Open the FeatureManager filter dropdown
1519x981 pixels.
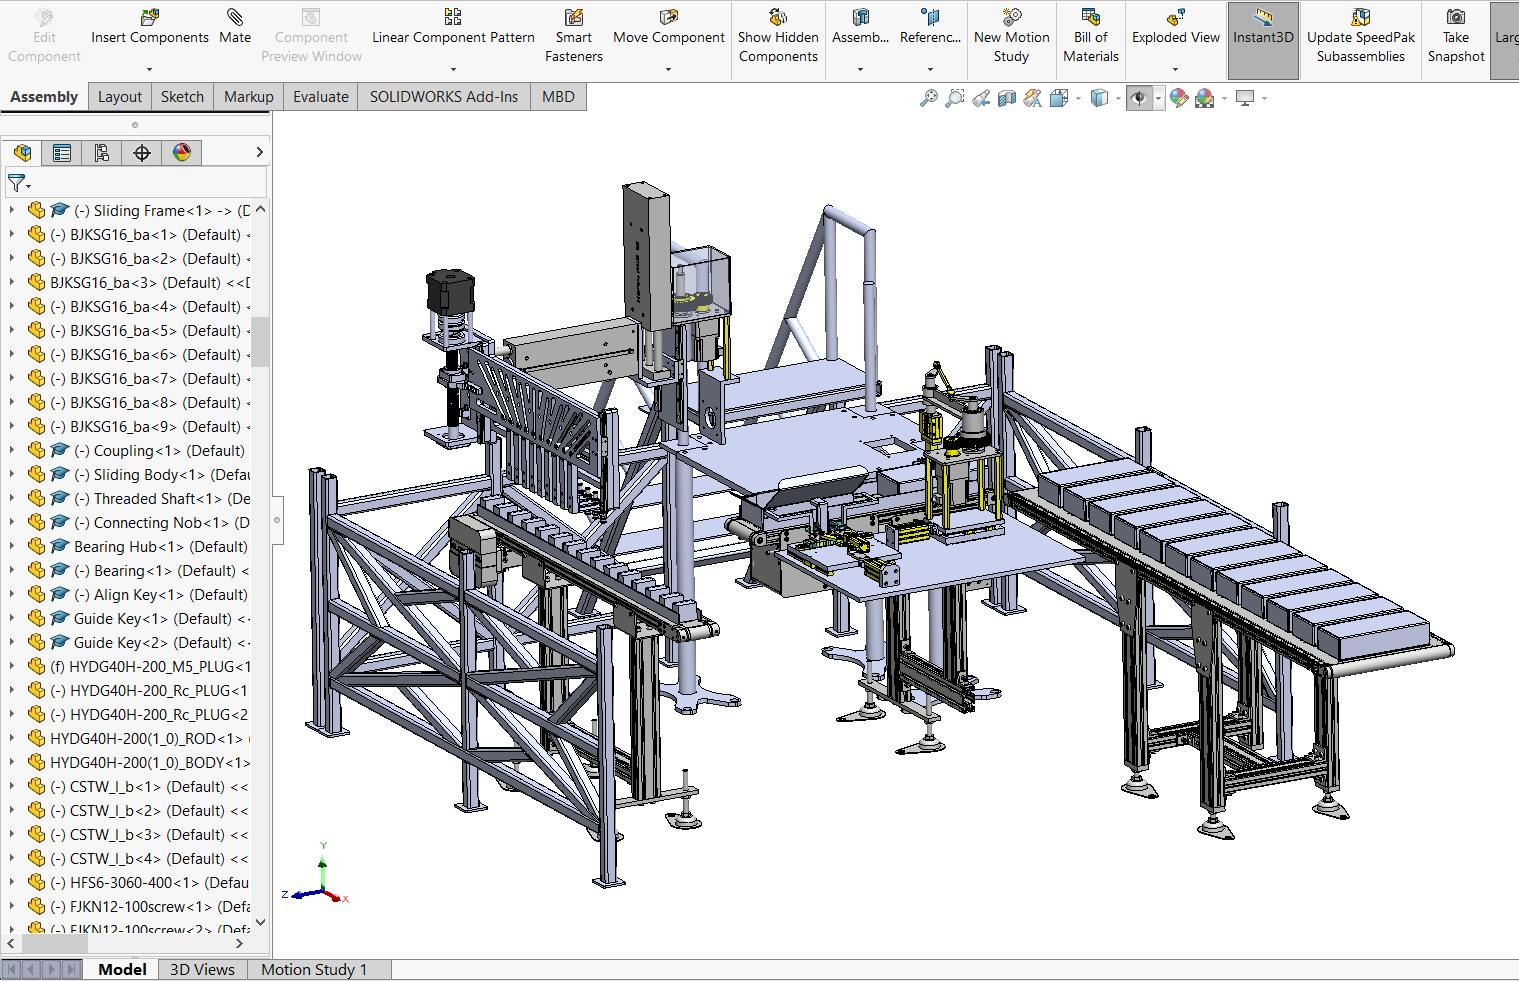19,183
